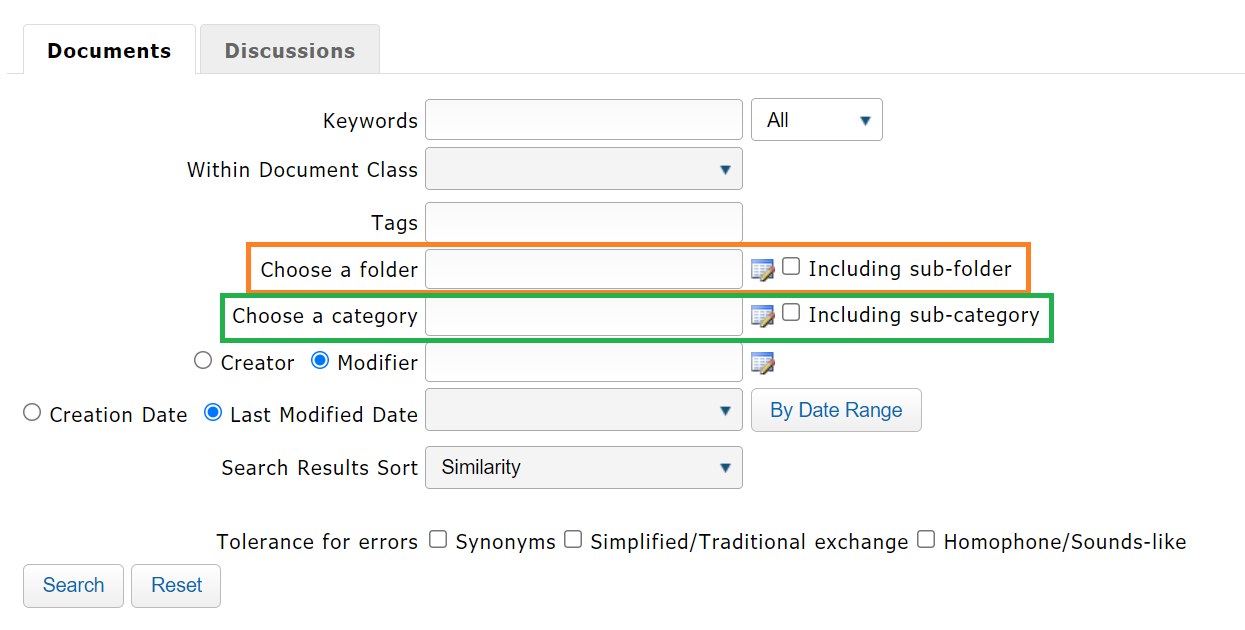The image size is (1245, 630).
Task: Select the Creator radio button
Action: pyautogui.click(x=203, y=361)
